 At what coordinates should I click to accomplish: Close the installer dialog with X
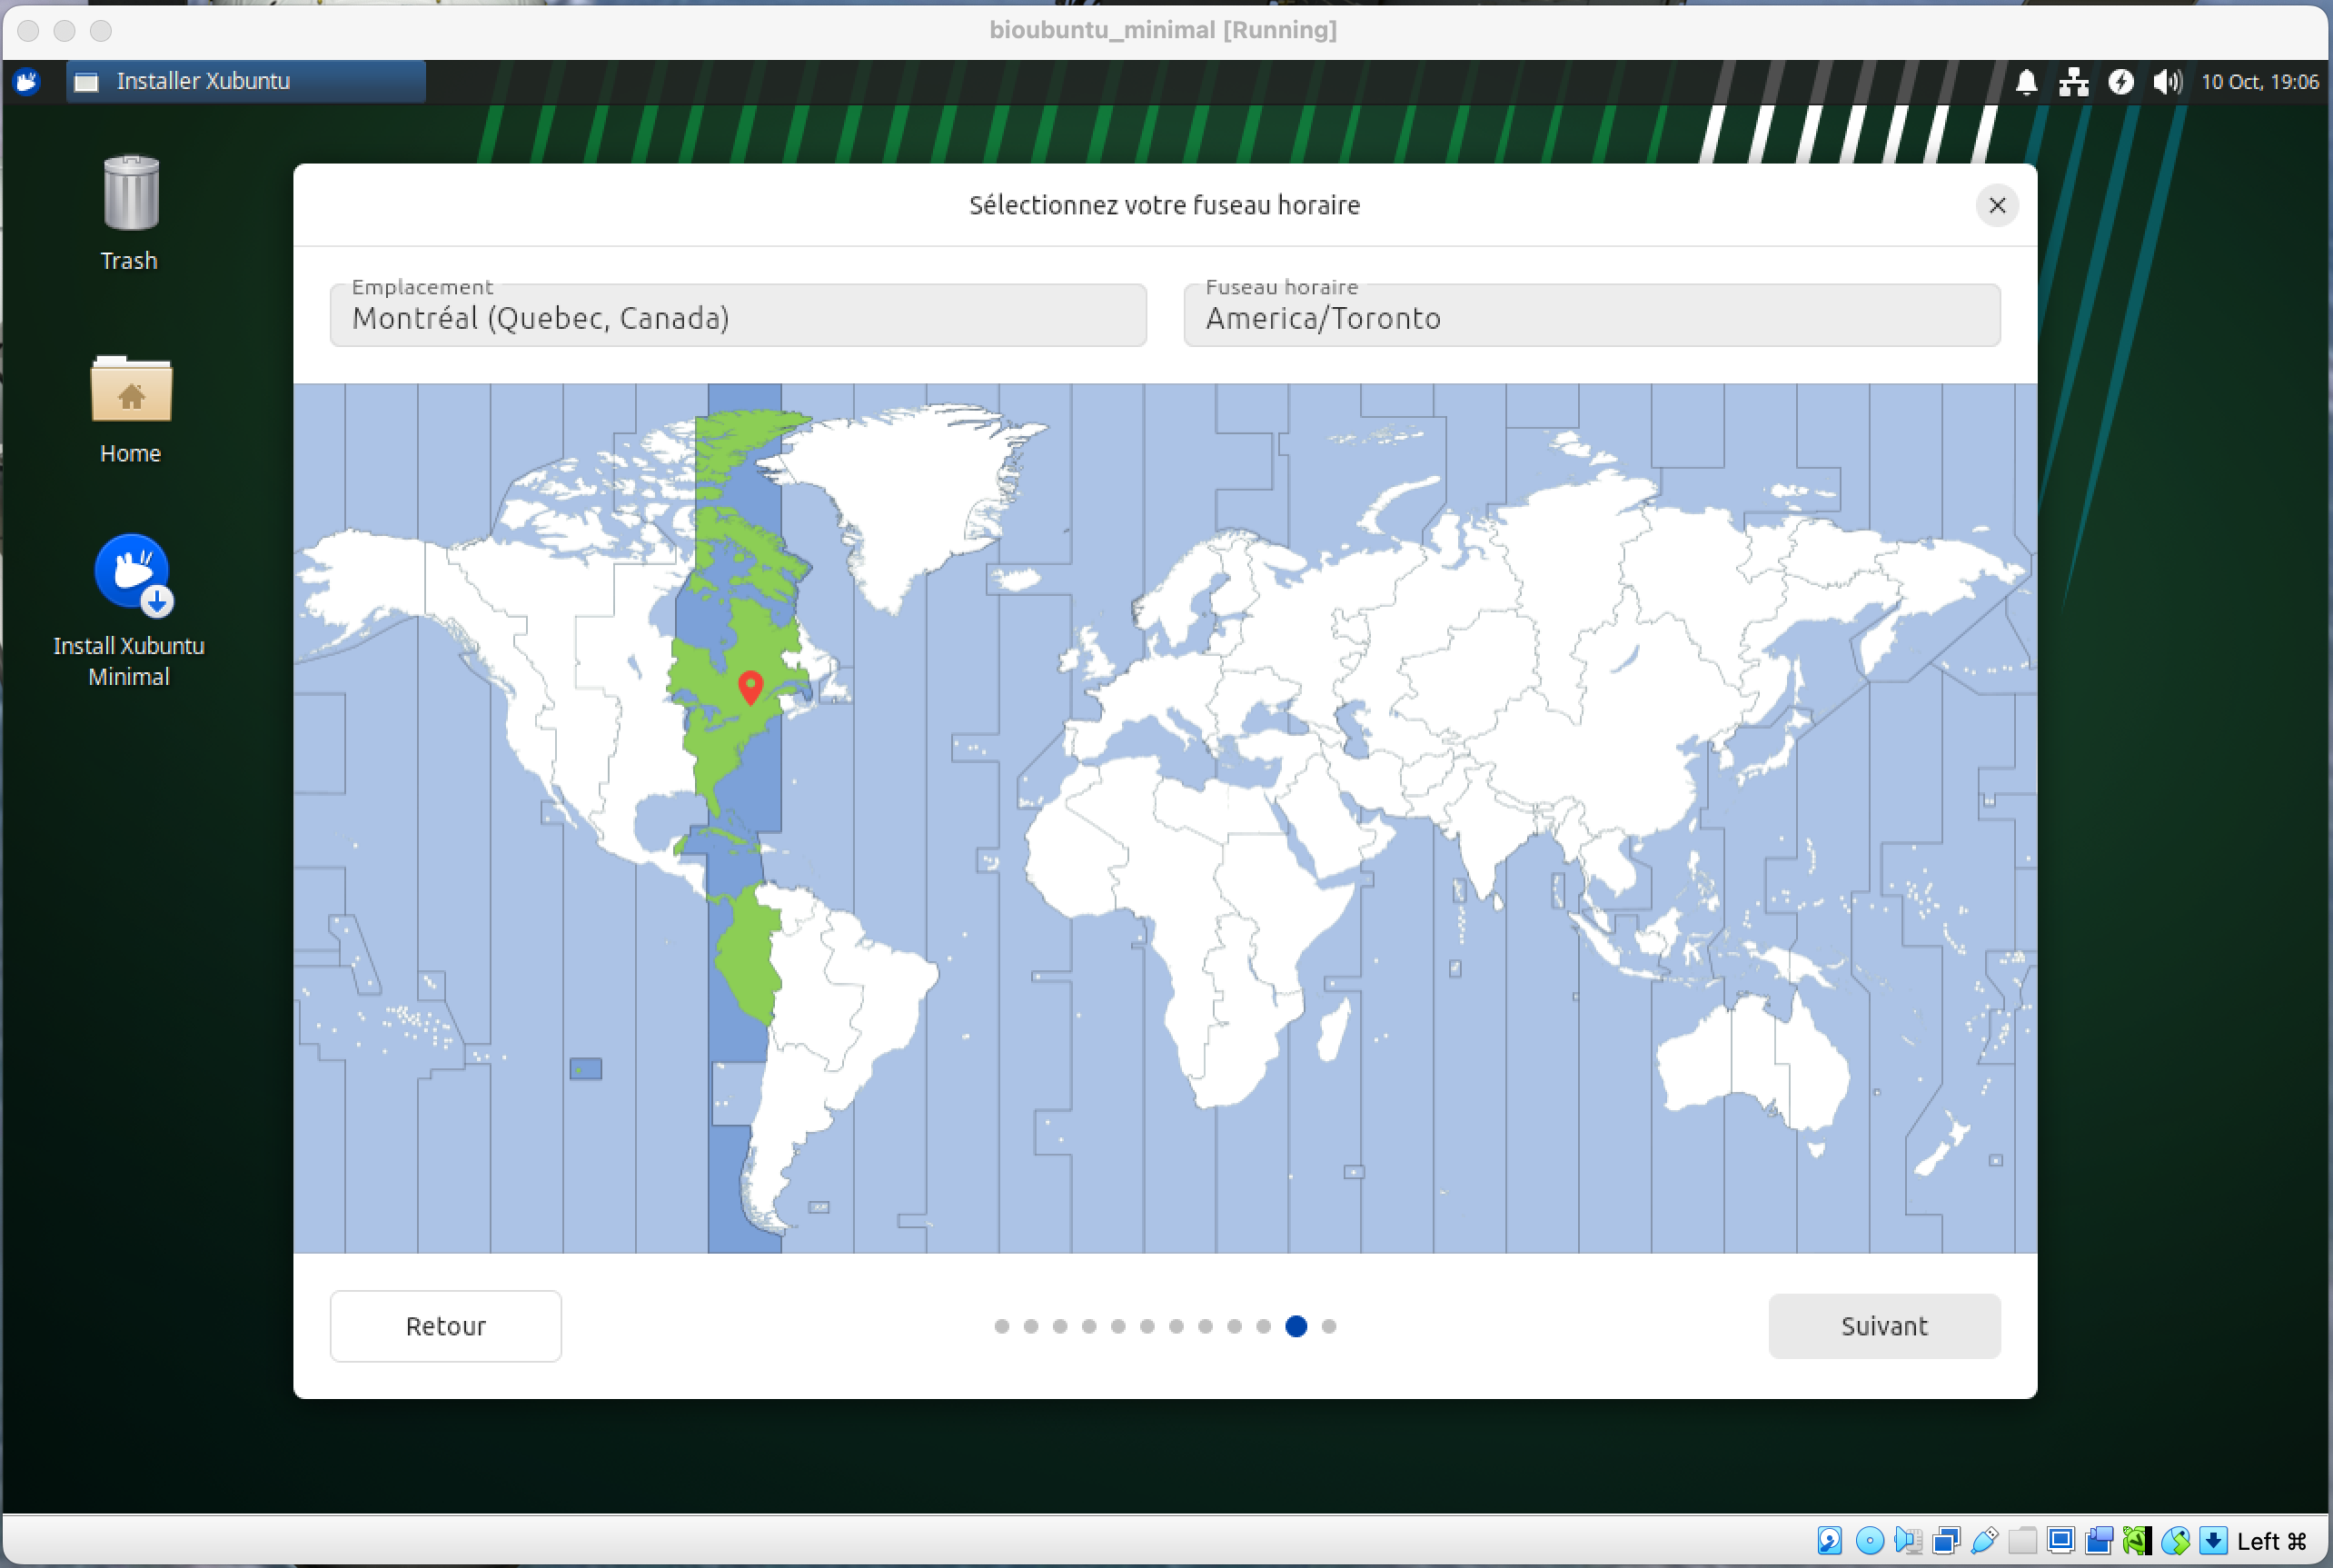(1996, 206)
